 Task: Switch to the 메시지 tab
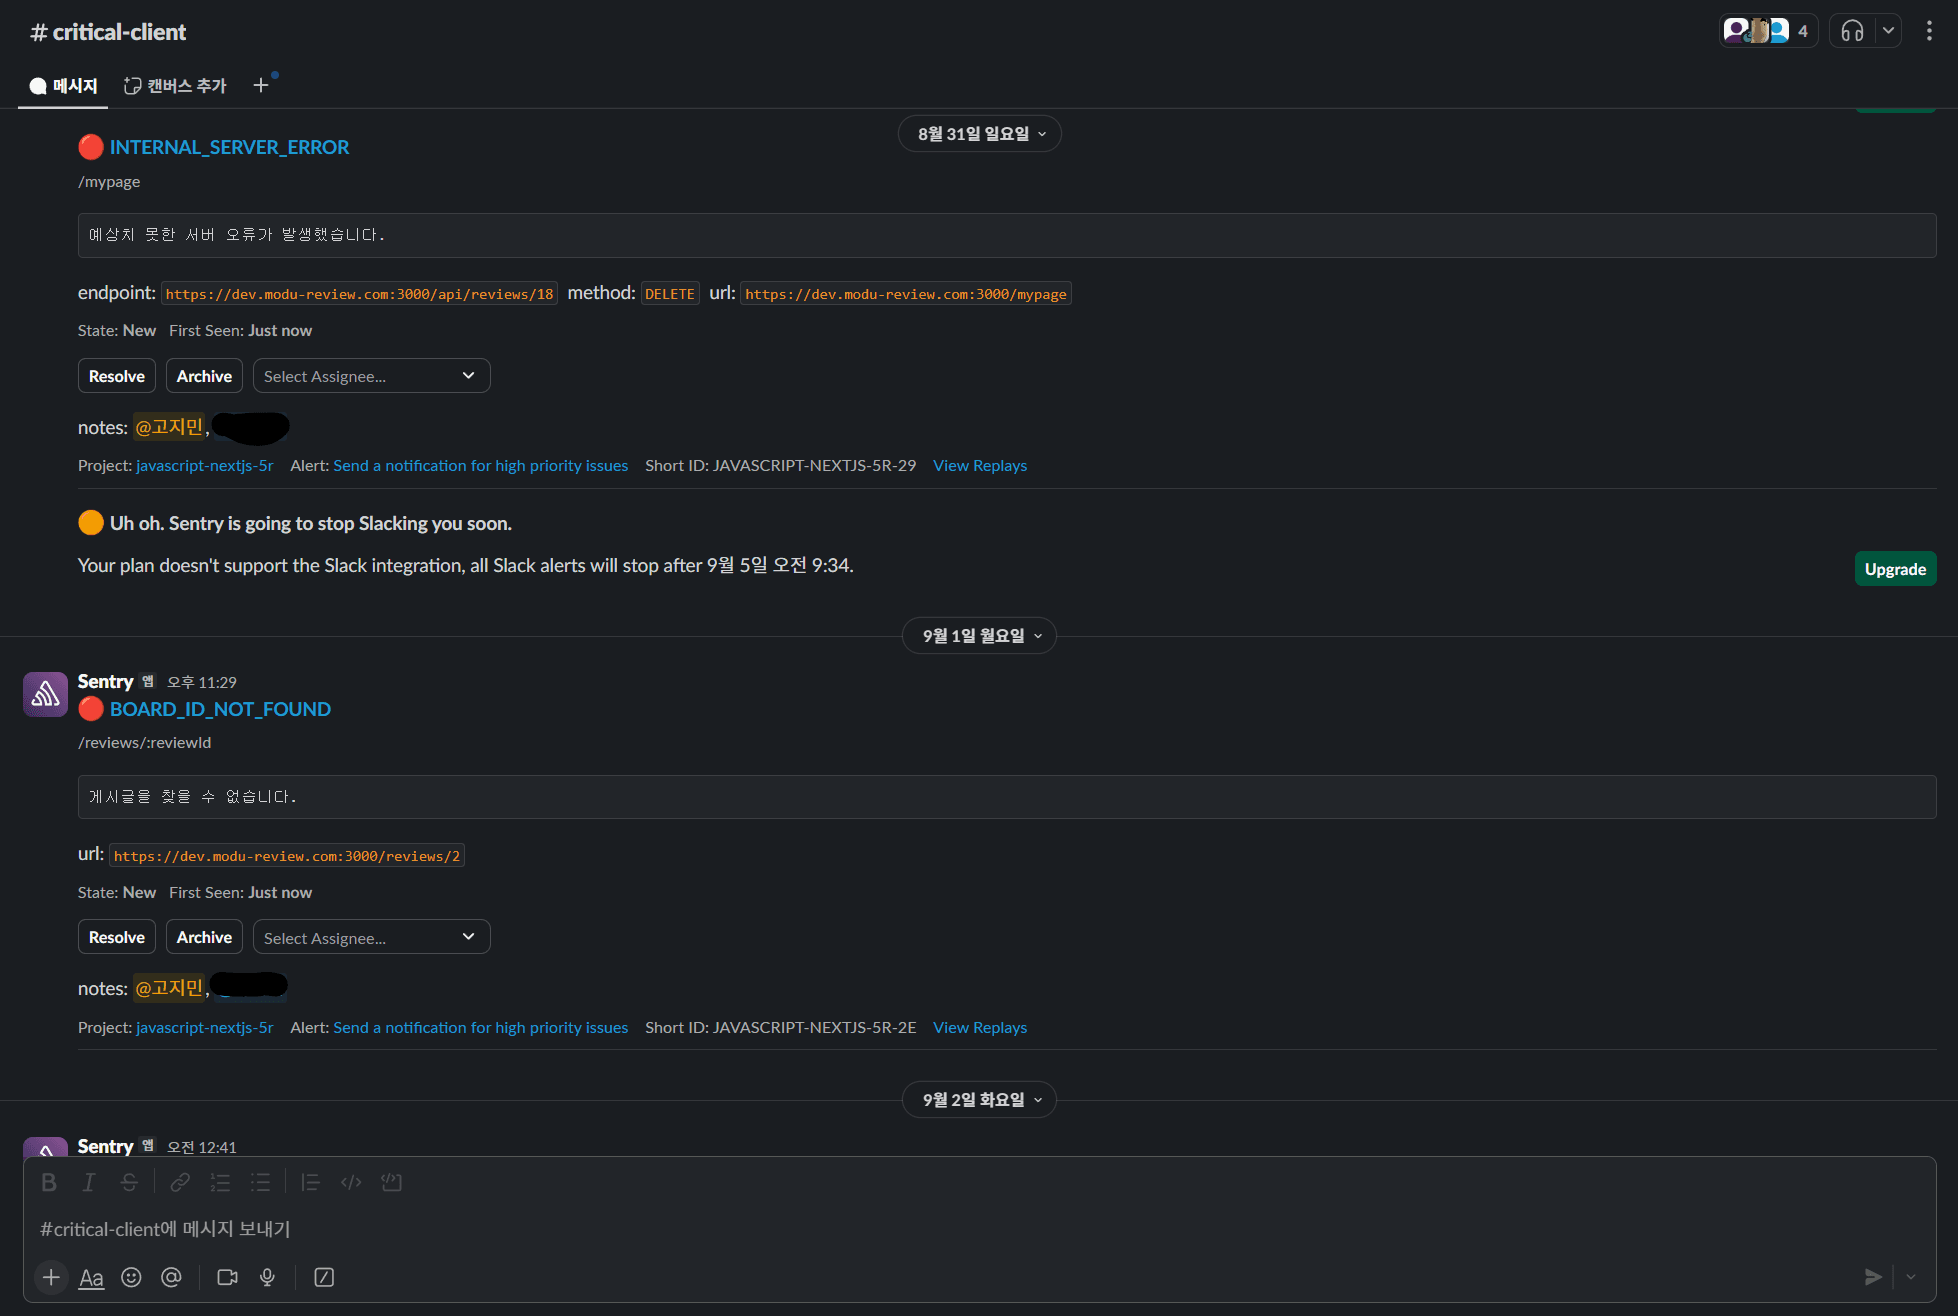coord(64,86)
